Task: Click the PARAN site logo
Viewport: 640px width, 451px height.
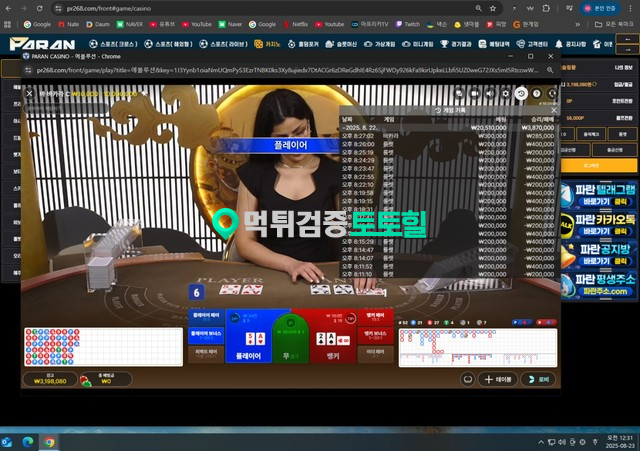Action: (x=42, y=44)
